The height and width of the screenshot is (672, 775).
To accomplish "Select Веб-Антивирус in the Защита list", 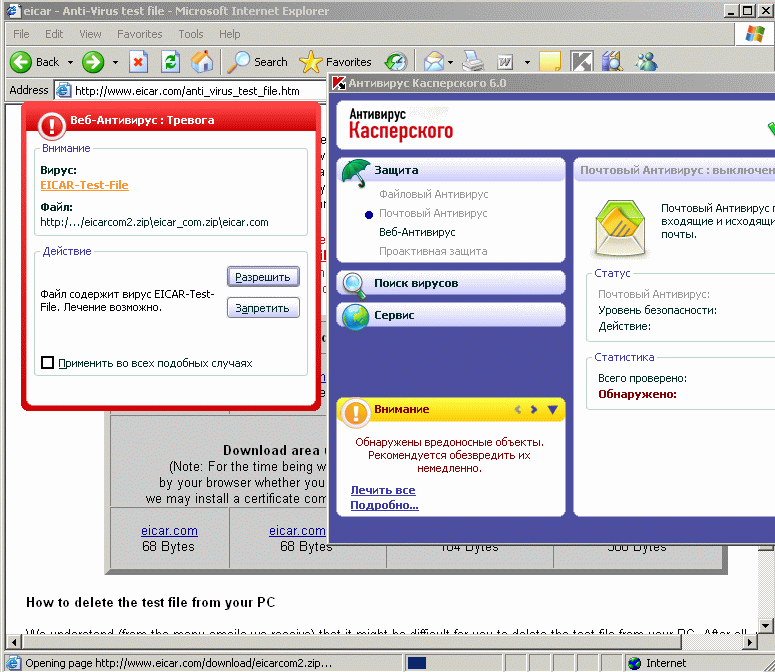I will [x=417, y=232].
